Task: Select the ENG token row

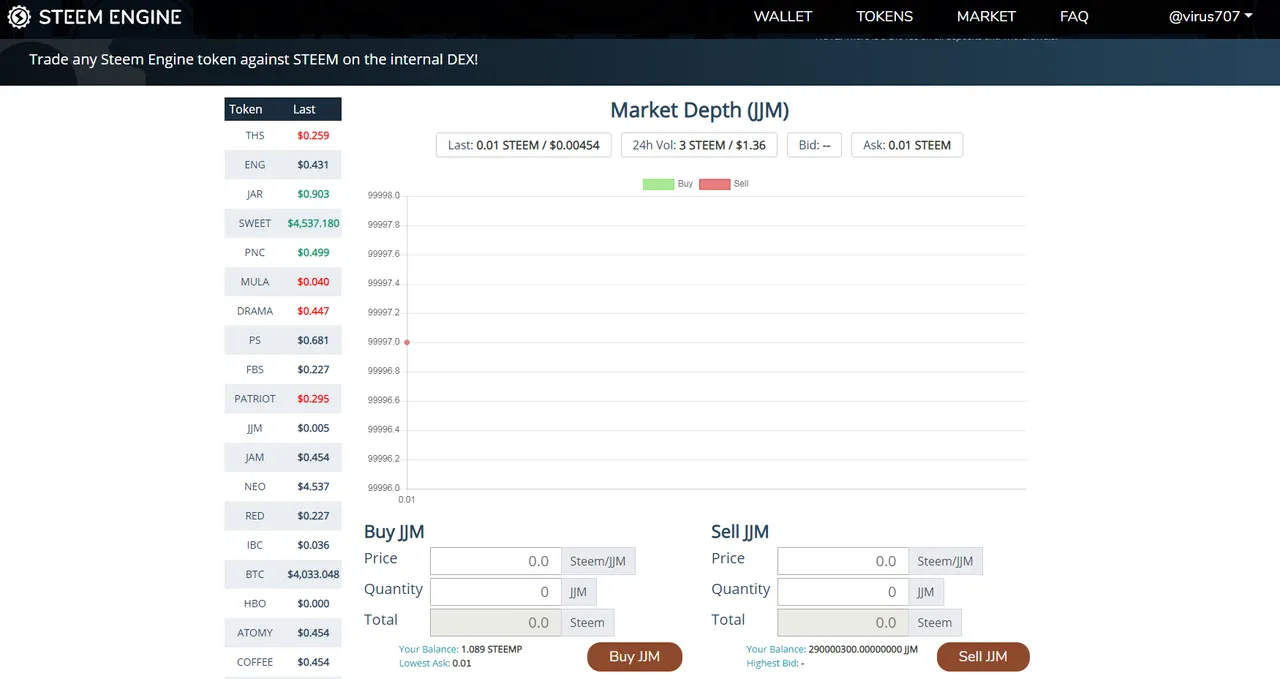Action: 283,165
